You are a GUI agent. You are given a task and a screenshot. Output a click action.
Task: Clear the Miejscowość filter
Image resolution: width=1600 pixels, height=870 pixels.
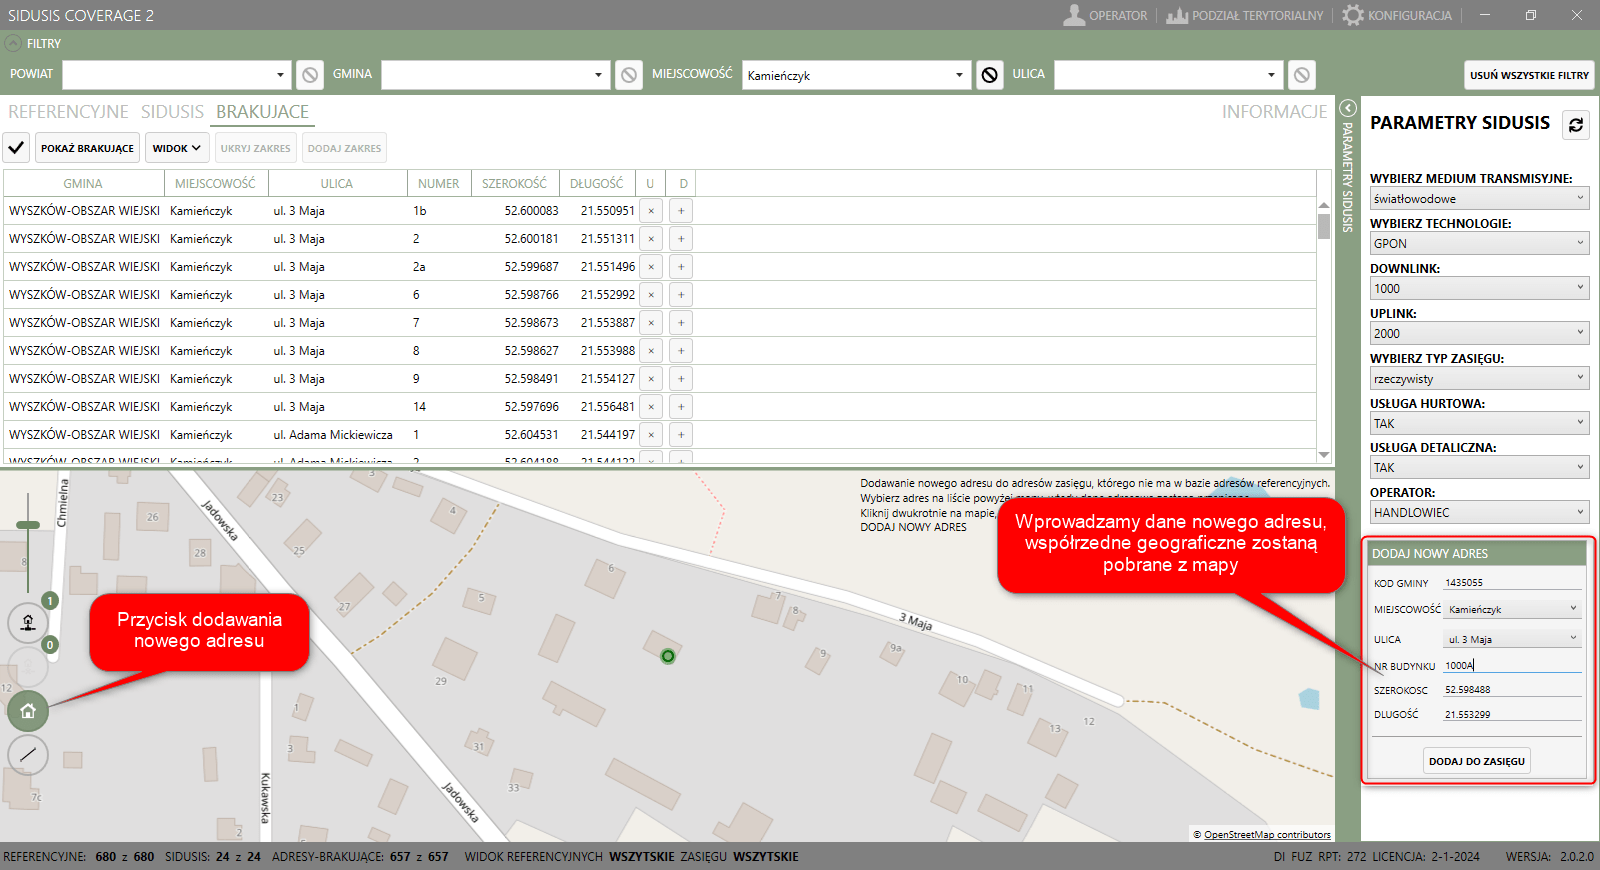click(989, 75)
